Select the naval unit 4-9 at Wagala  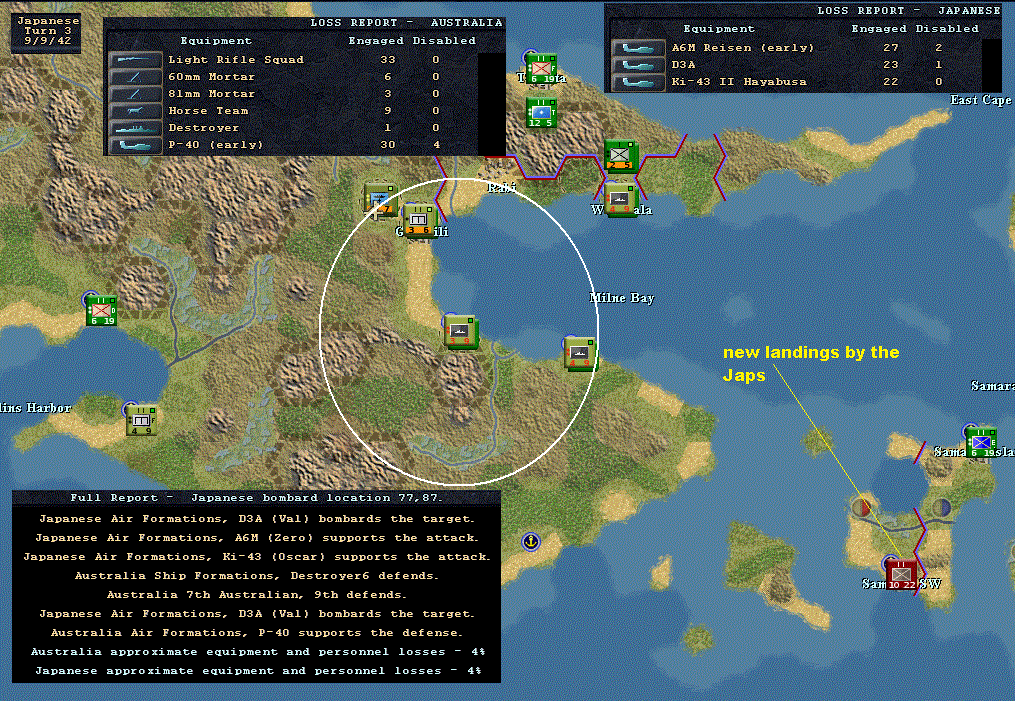620,199
